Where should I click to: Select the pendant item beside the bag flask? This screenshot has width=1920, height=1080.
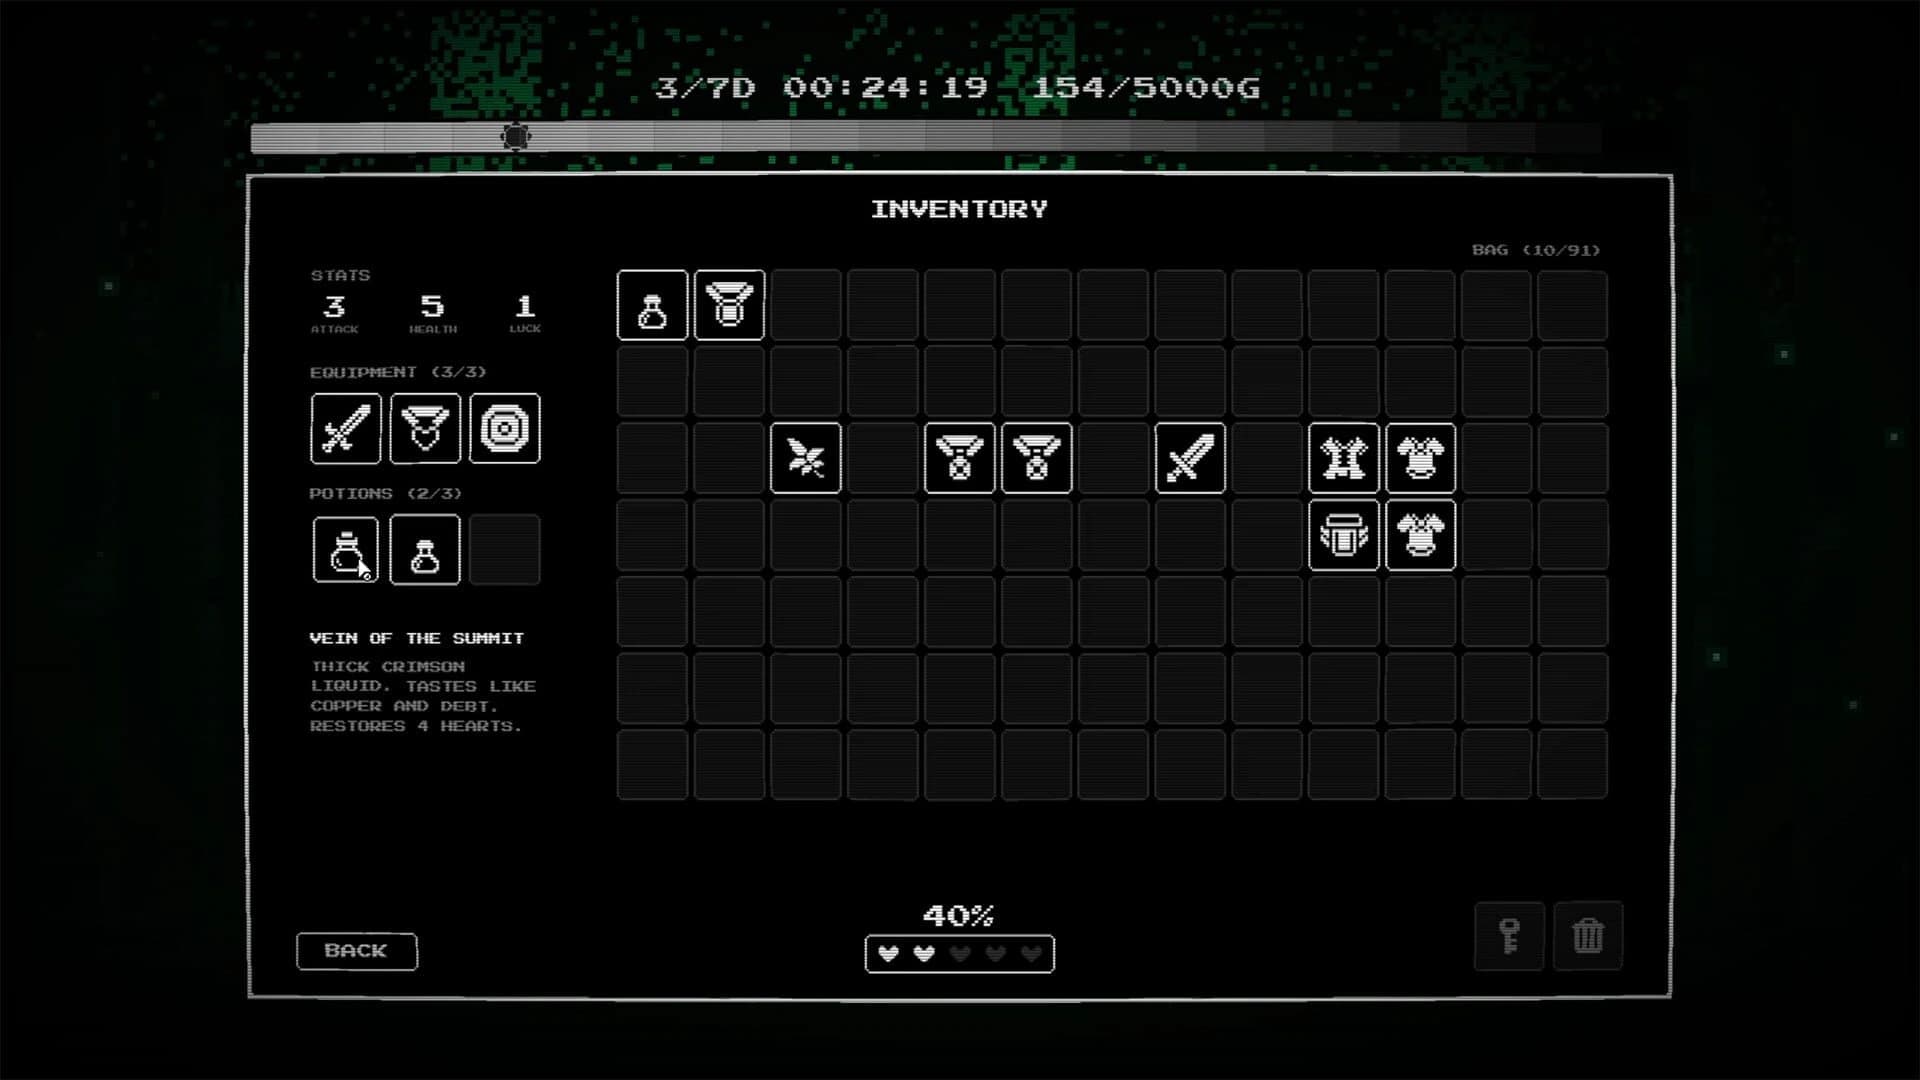[x=729, y=305]
